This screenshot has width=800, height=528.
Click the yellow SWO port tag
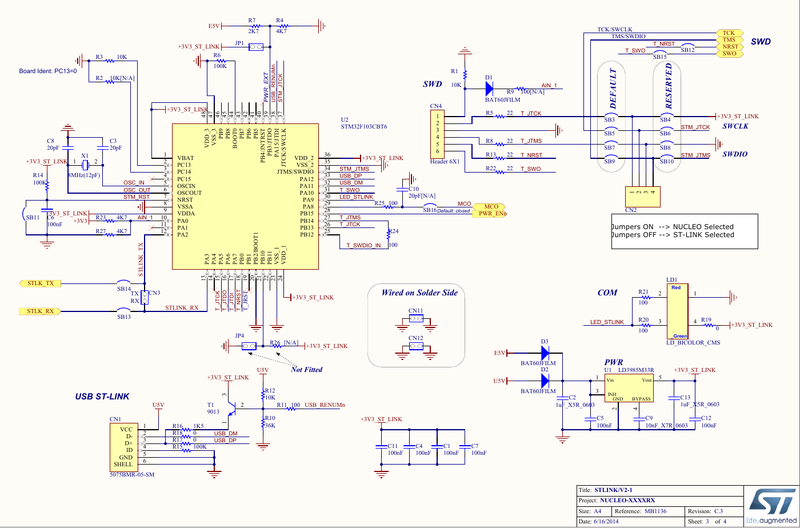[x=729, y=53]
